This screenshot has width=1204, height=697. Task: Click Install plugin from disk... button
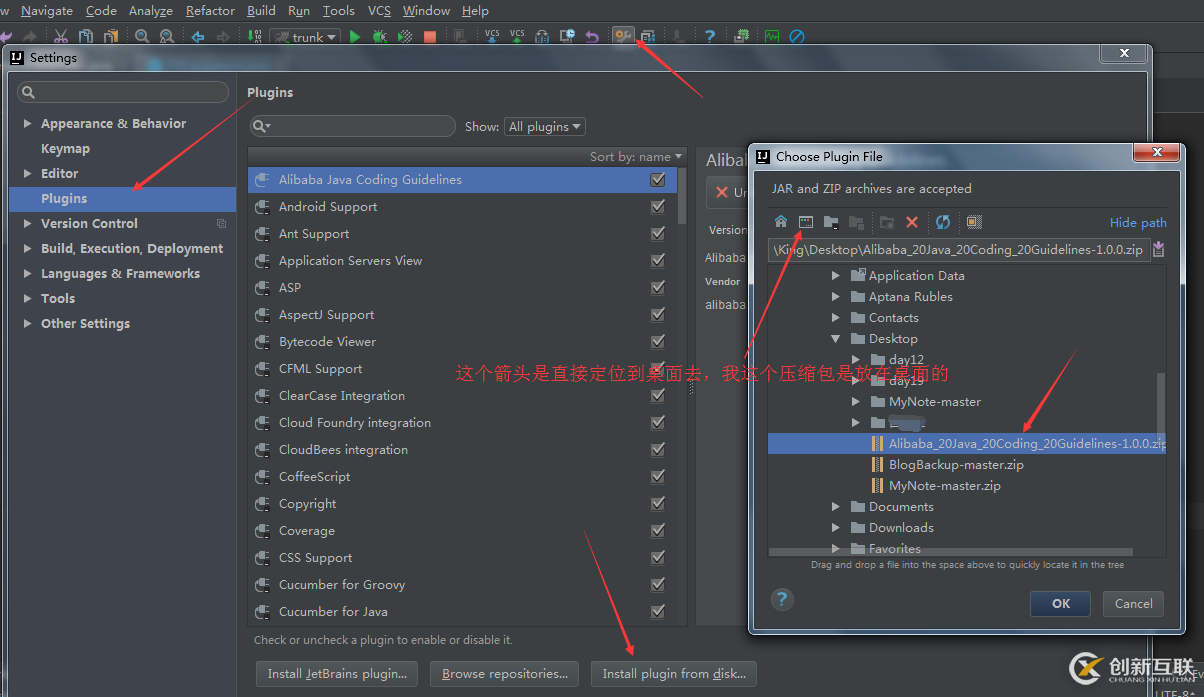click(x=674, y=674)
